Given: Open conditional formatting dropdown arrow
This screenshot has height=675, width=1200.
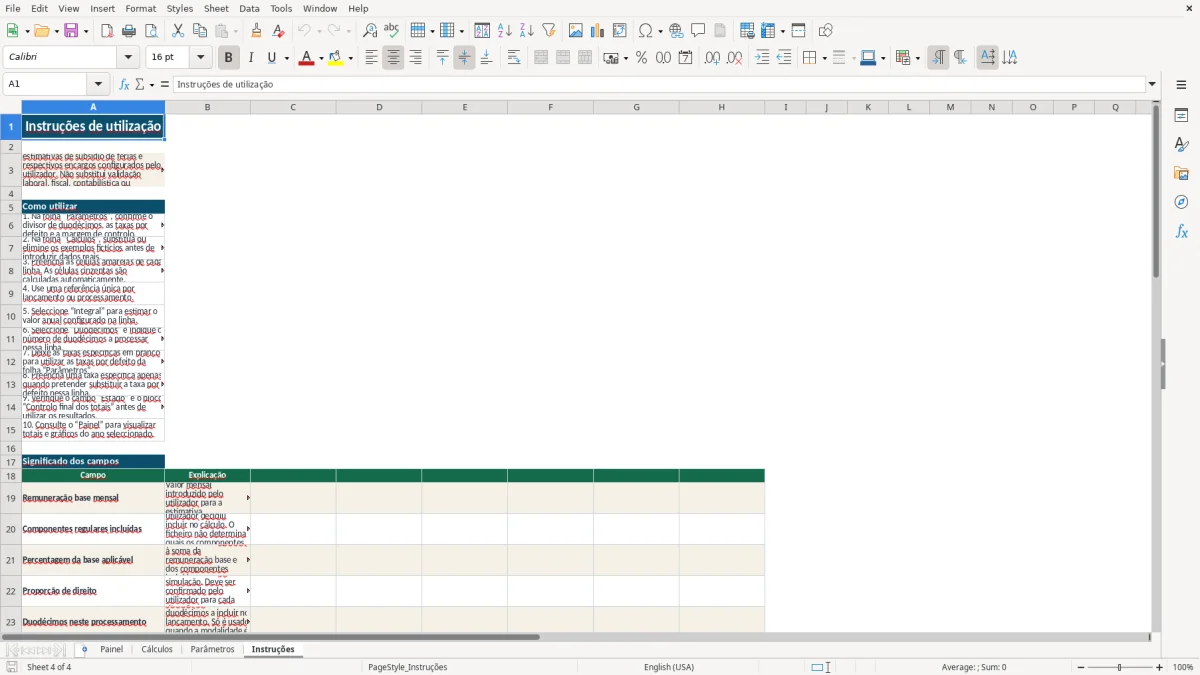Looking at the screenshot, I should point(917,58).
